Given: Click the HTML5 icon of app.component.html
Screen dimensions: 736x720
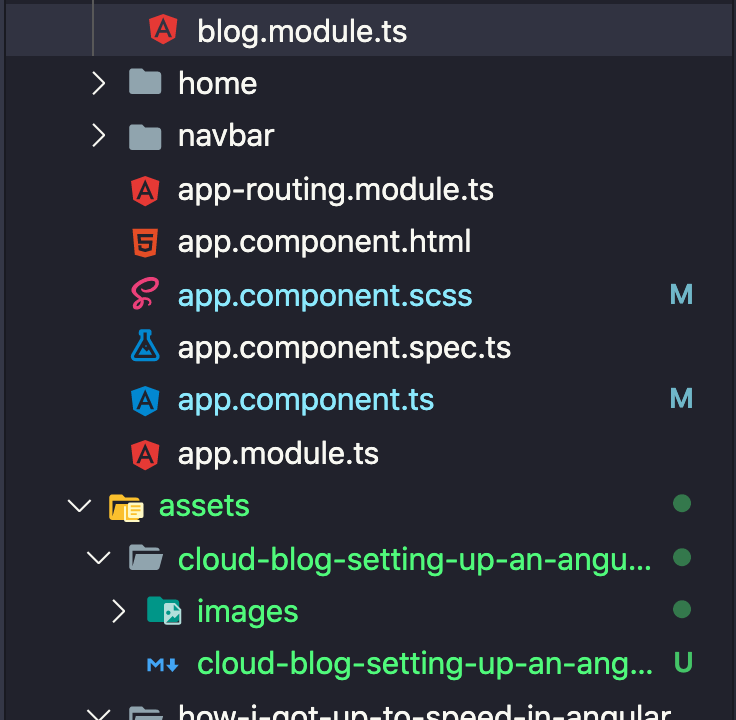Looking at the screenshot, I should click(x=145, y=243).
